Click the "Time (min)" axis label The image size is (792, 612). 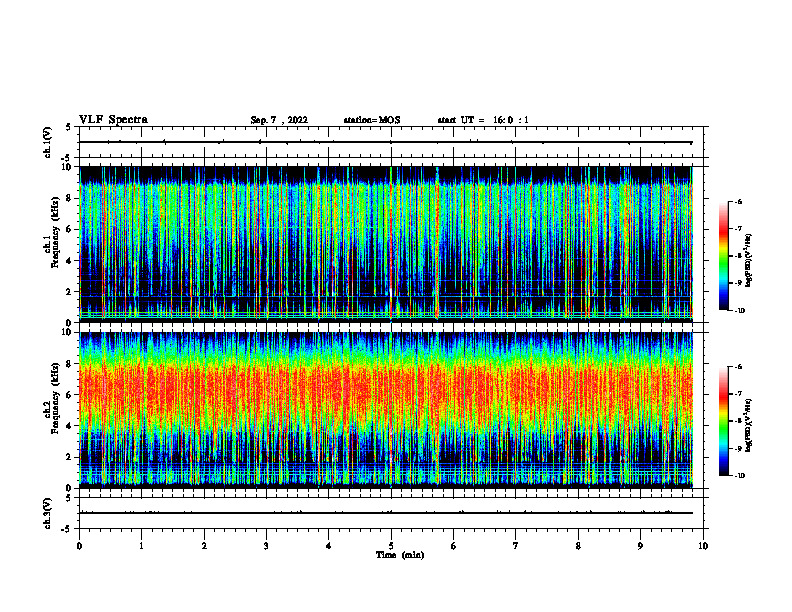click(400, 555)
